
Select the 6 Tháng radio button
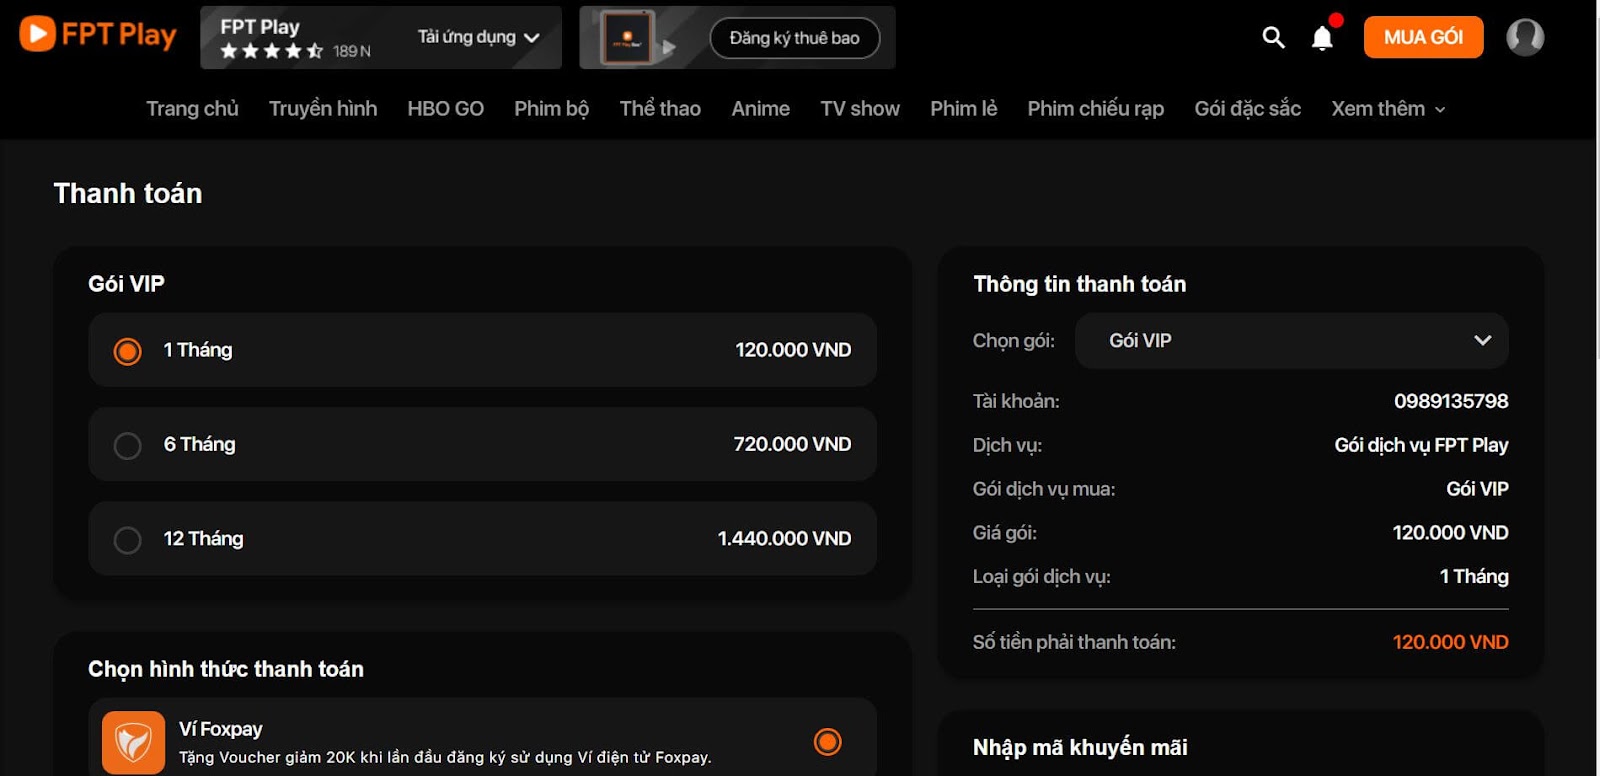tap(127, 445)
